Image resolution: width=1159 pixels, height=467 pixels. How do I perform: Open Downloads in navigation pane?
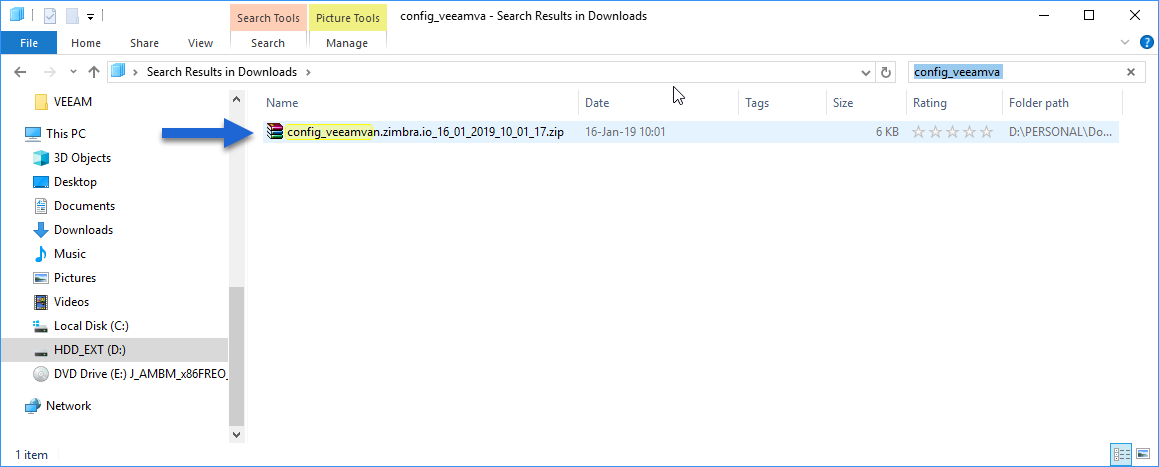(x=84, y=230)
